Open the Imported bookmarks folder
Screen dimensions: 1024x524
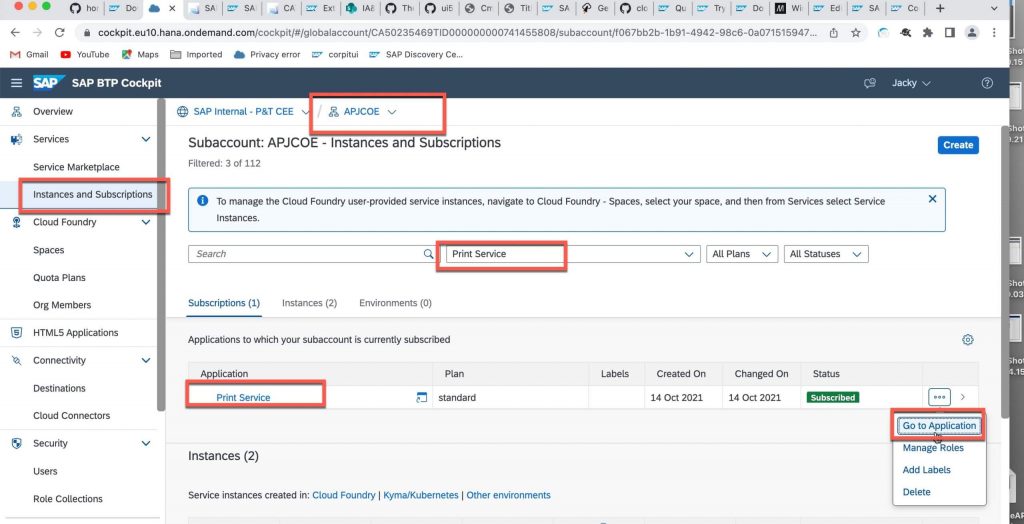[x=196, y=55]
